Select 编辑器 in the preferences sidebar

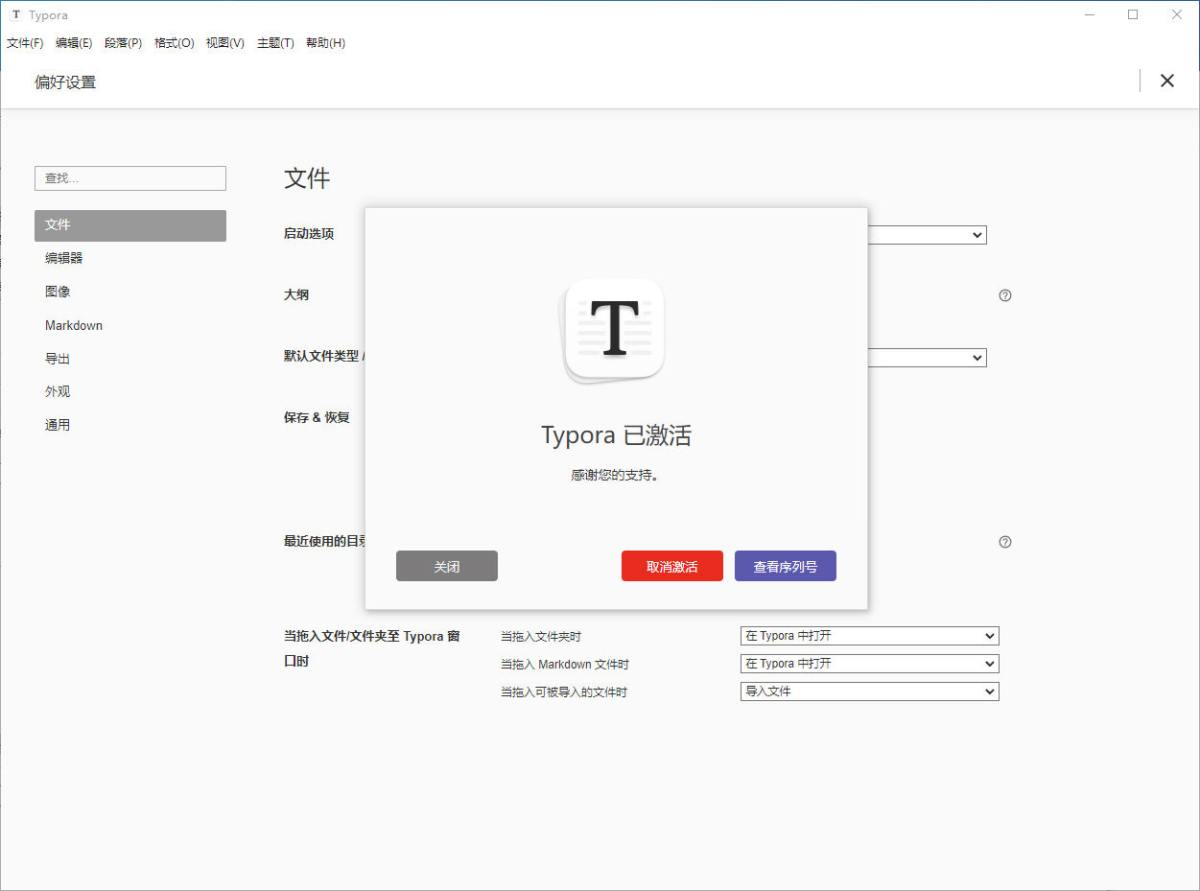pos(64,258)
